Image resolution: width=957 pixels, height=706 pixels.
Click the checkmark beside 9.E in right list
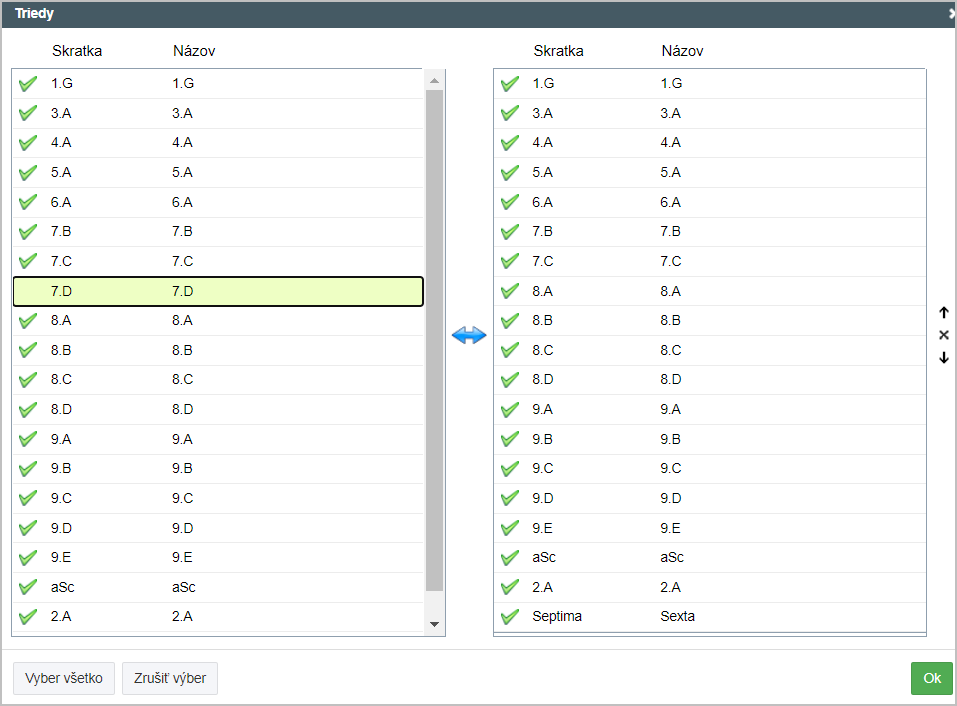click(x=510, y=528)
